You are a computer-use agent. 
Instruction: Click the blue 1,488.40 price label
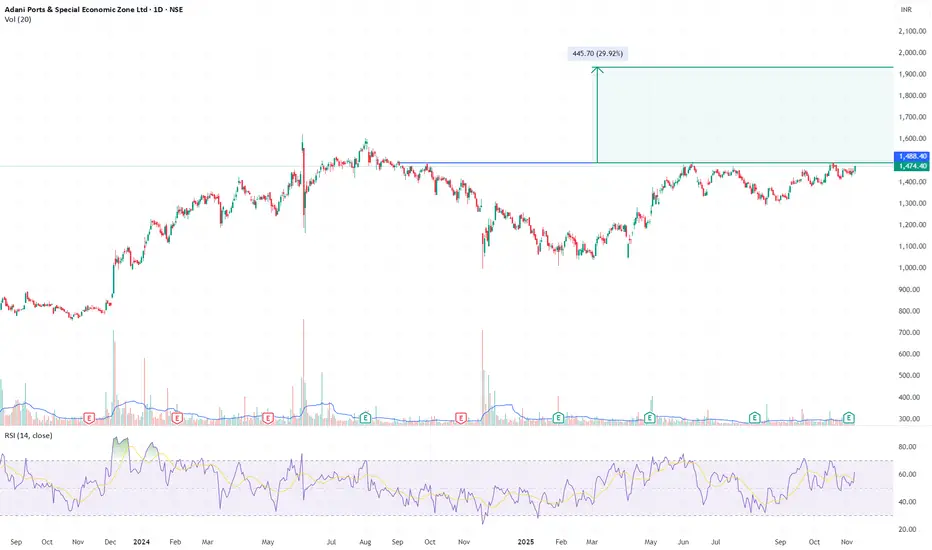coord(911,156)
